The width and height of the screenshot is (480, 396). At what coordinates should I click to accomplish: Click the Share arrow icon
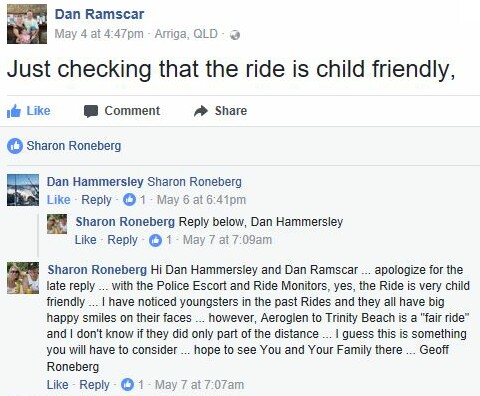tap(201, 111)
